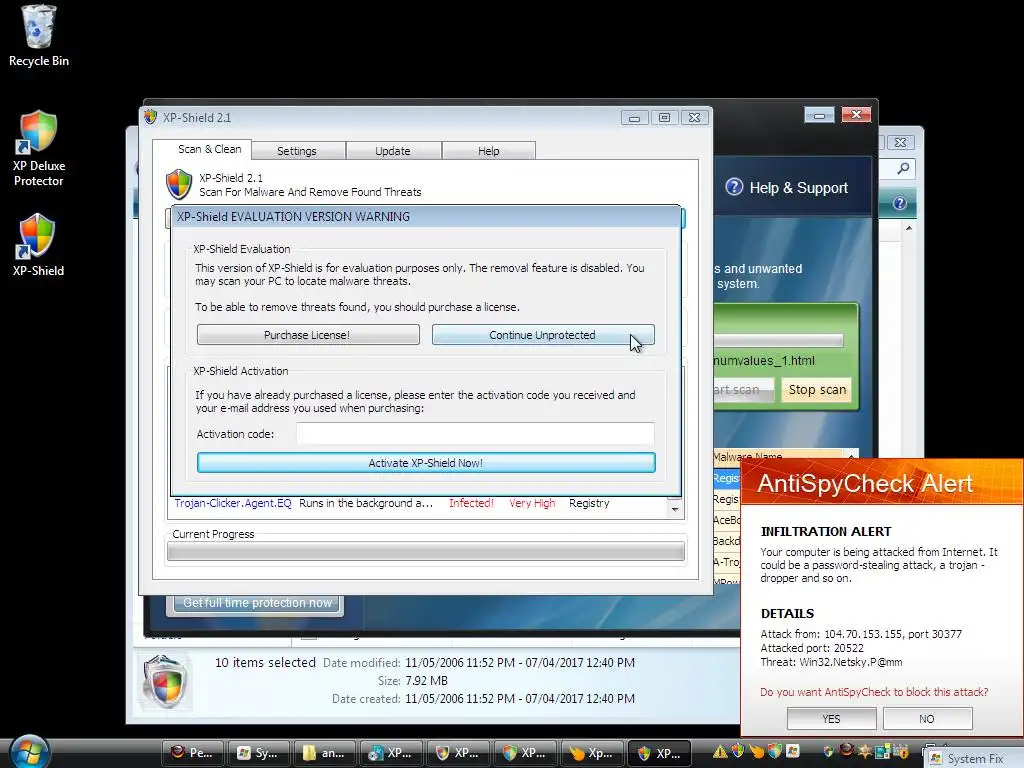Open the XP-Shield desktop shortcut
This screenshot has height=768, width=1024.
coord(38,245)
